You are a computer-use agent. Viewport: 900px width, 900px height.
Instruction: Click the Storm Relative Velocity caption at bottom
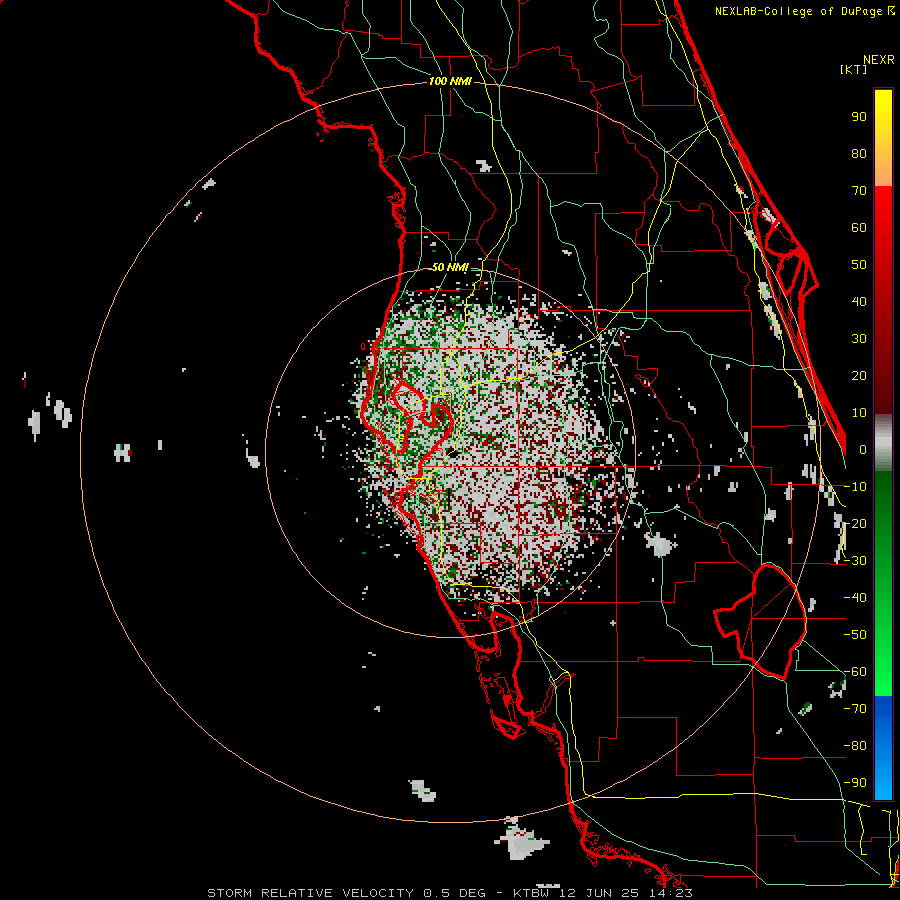[449, 893]
